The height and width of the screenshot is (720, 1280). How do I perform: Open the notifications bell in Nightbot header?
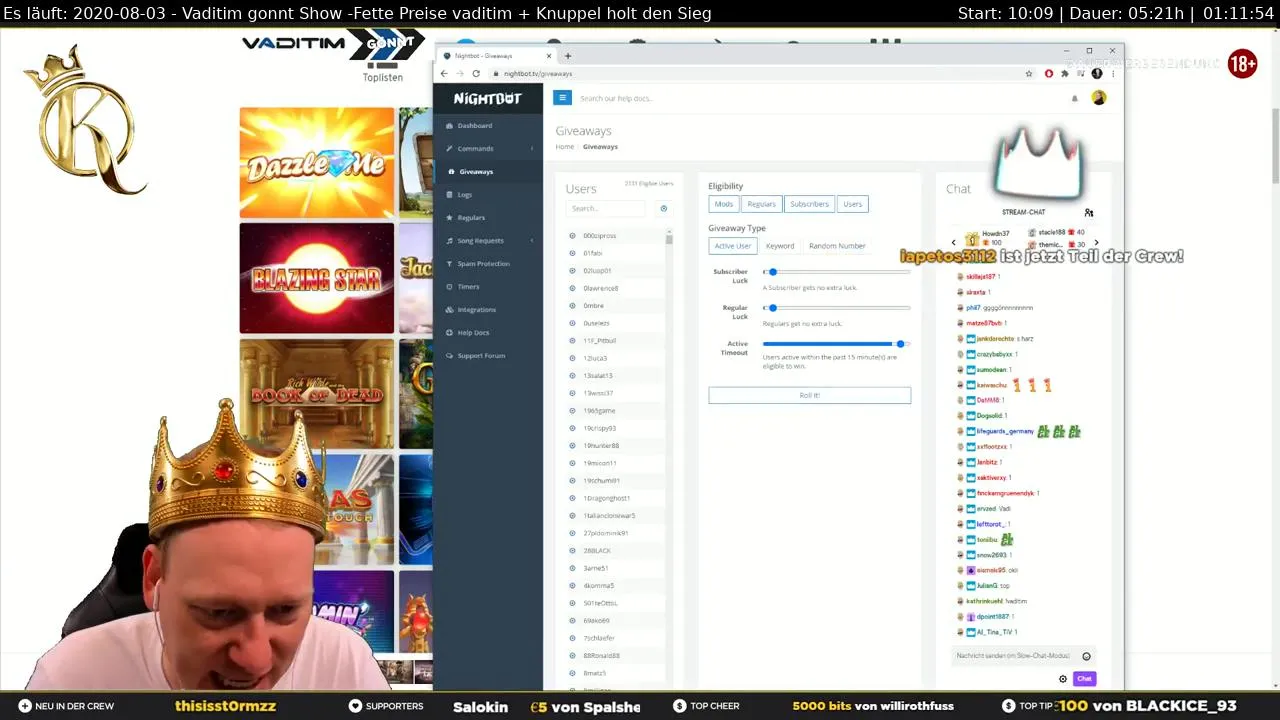1075,98
